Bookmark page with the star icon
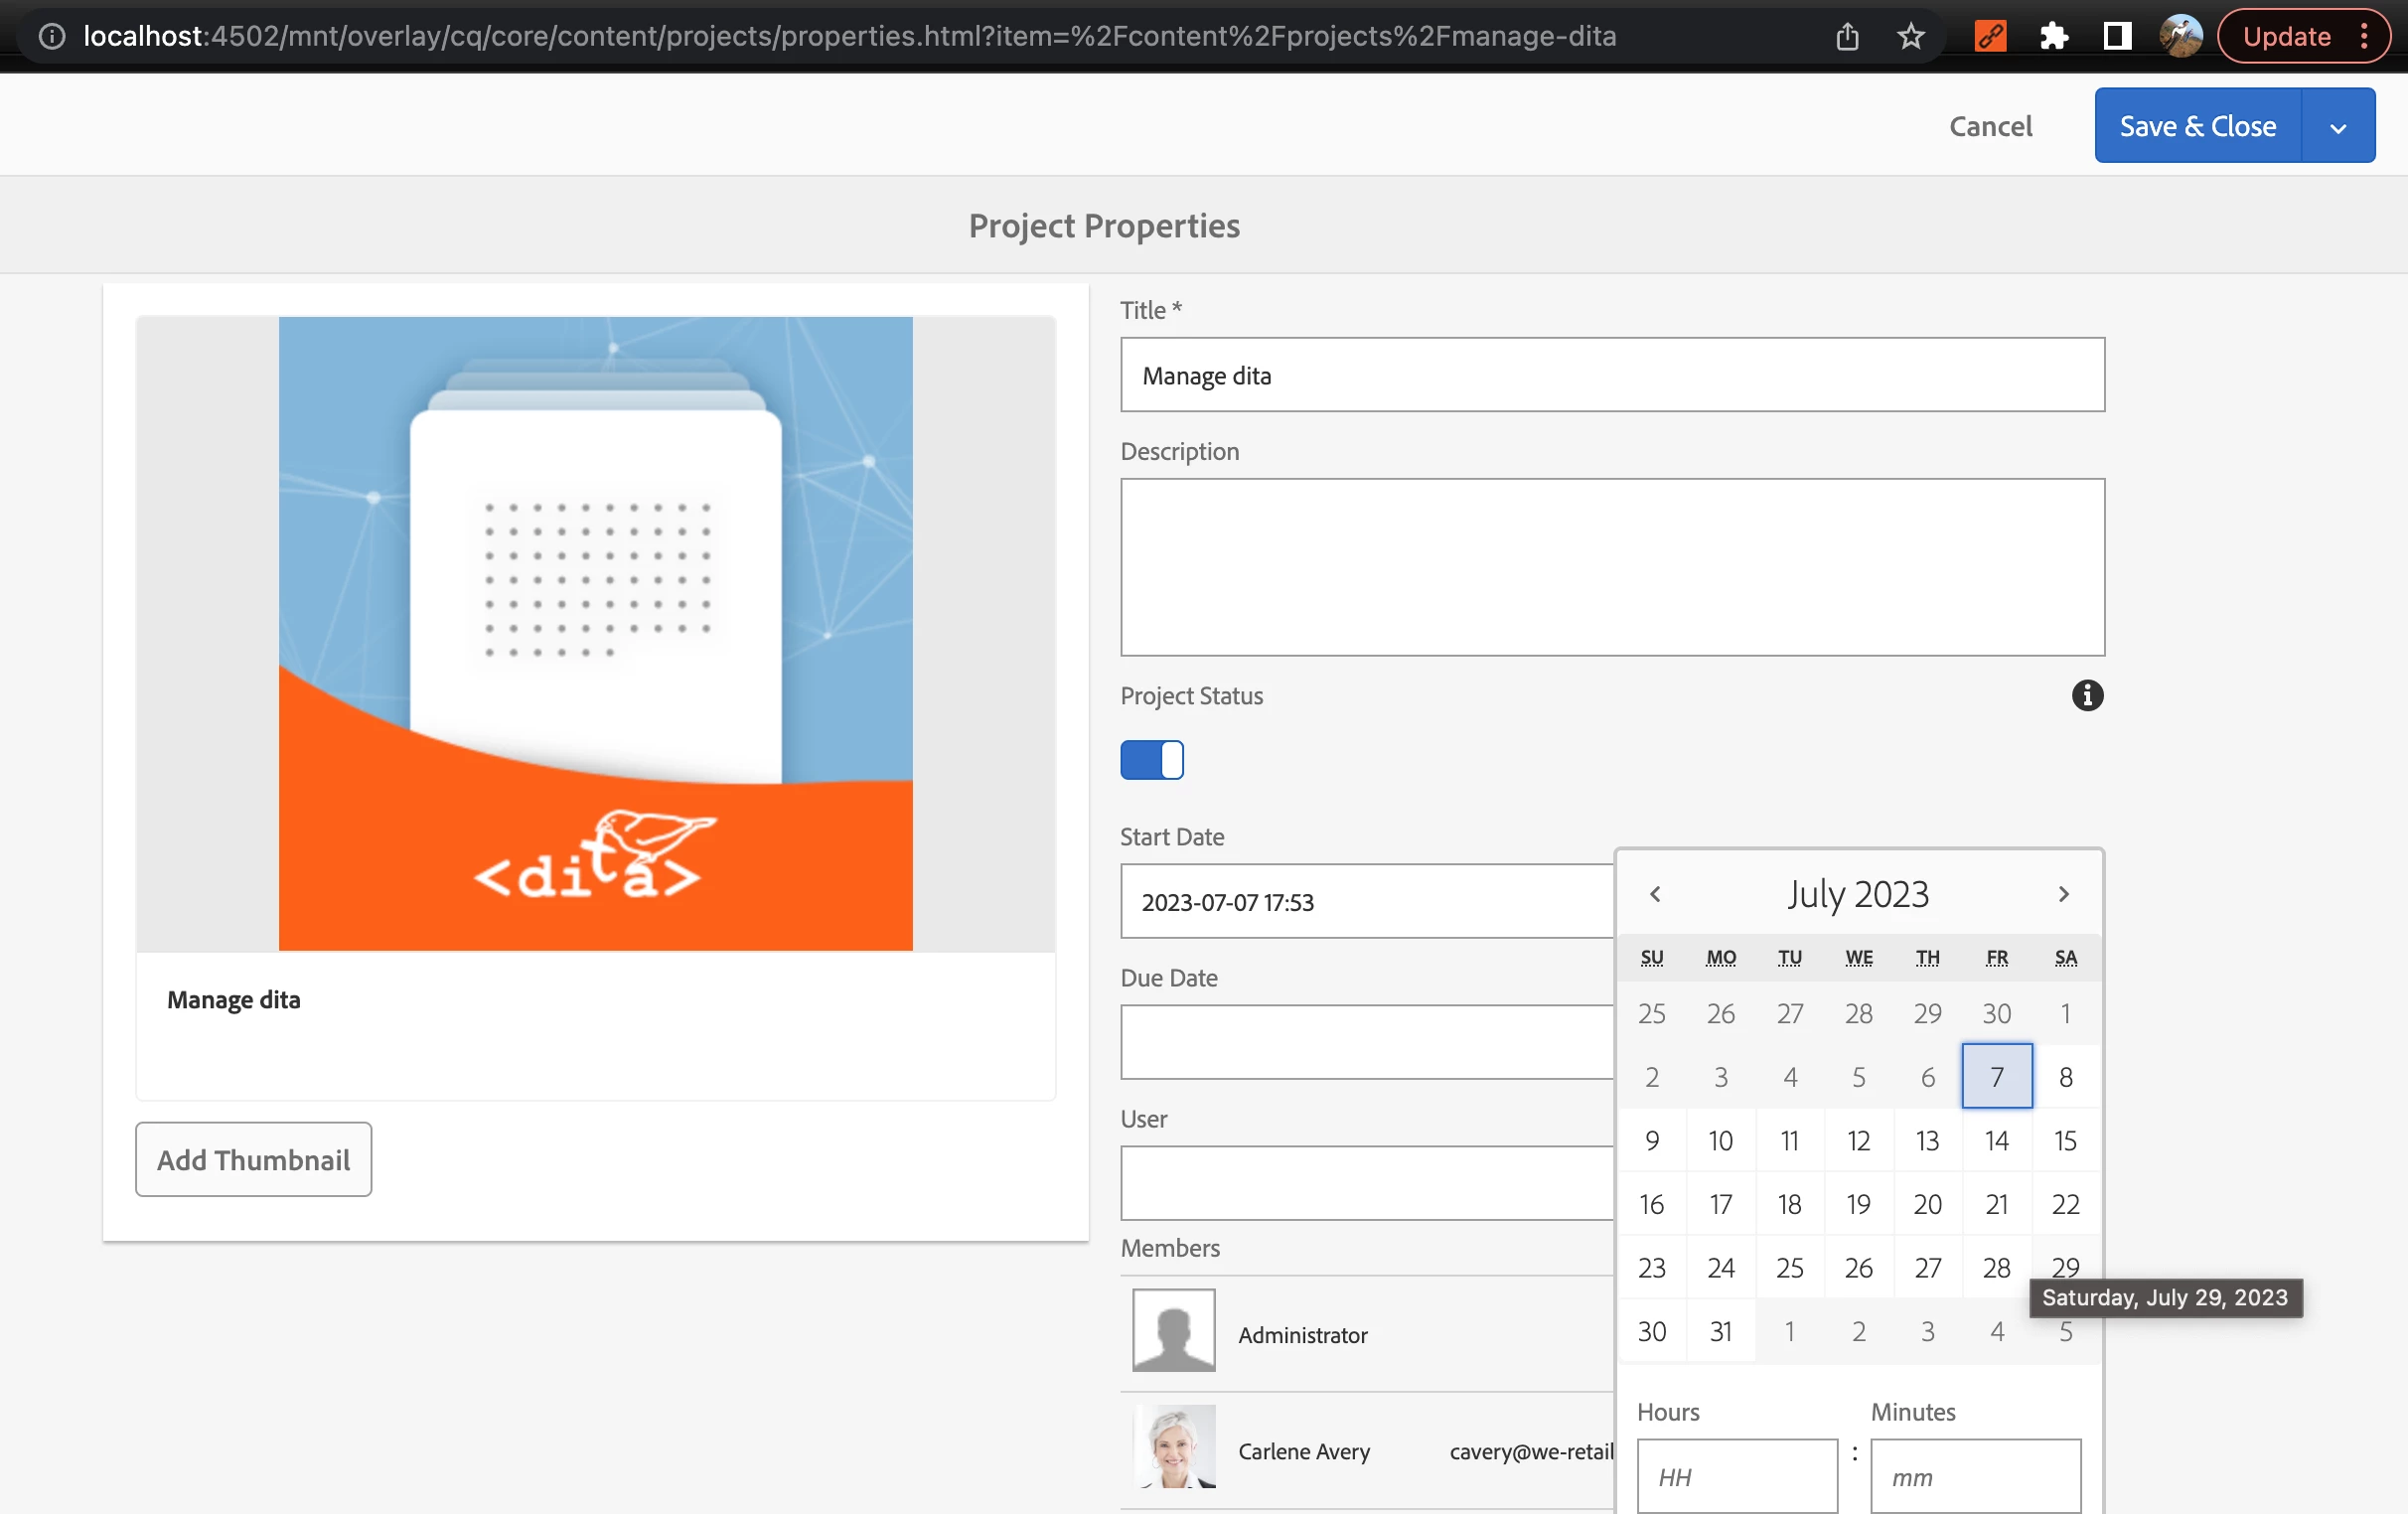 point(1910,37)
